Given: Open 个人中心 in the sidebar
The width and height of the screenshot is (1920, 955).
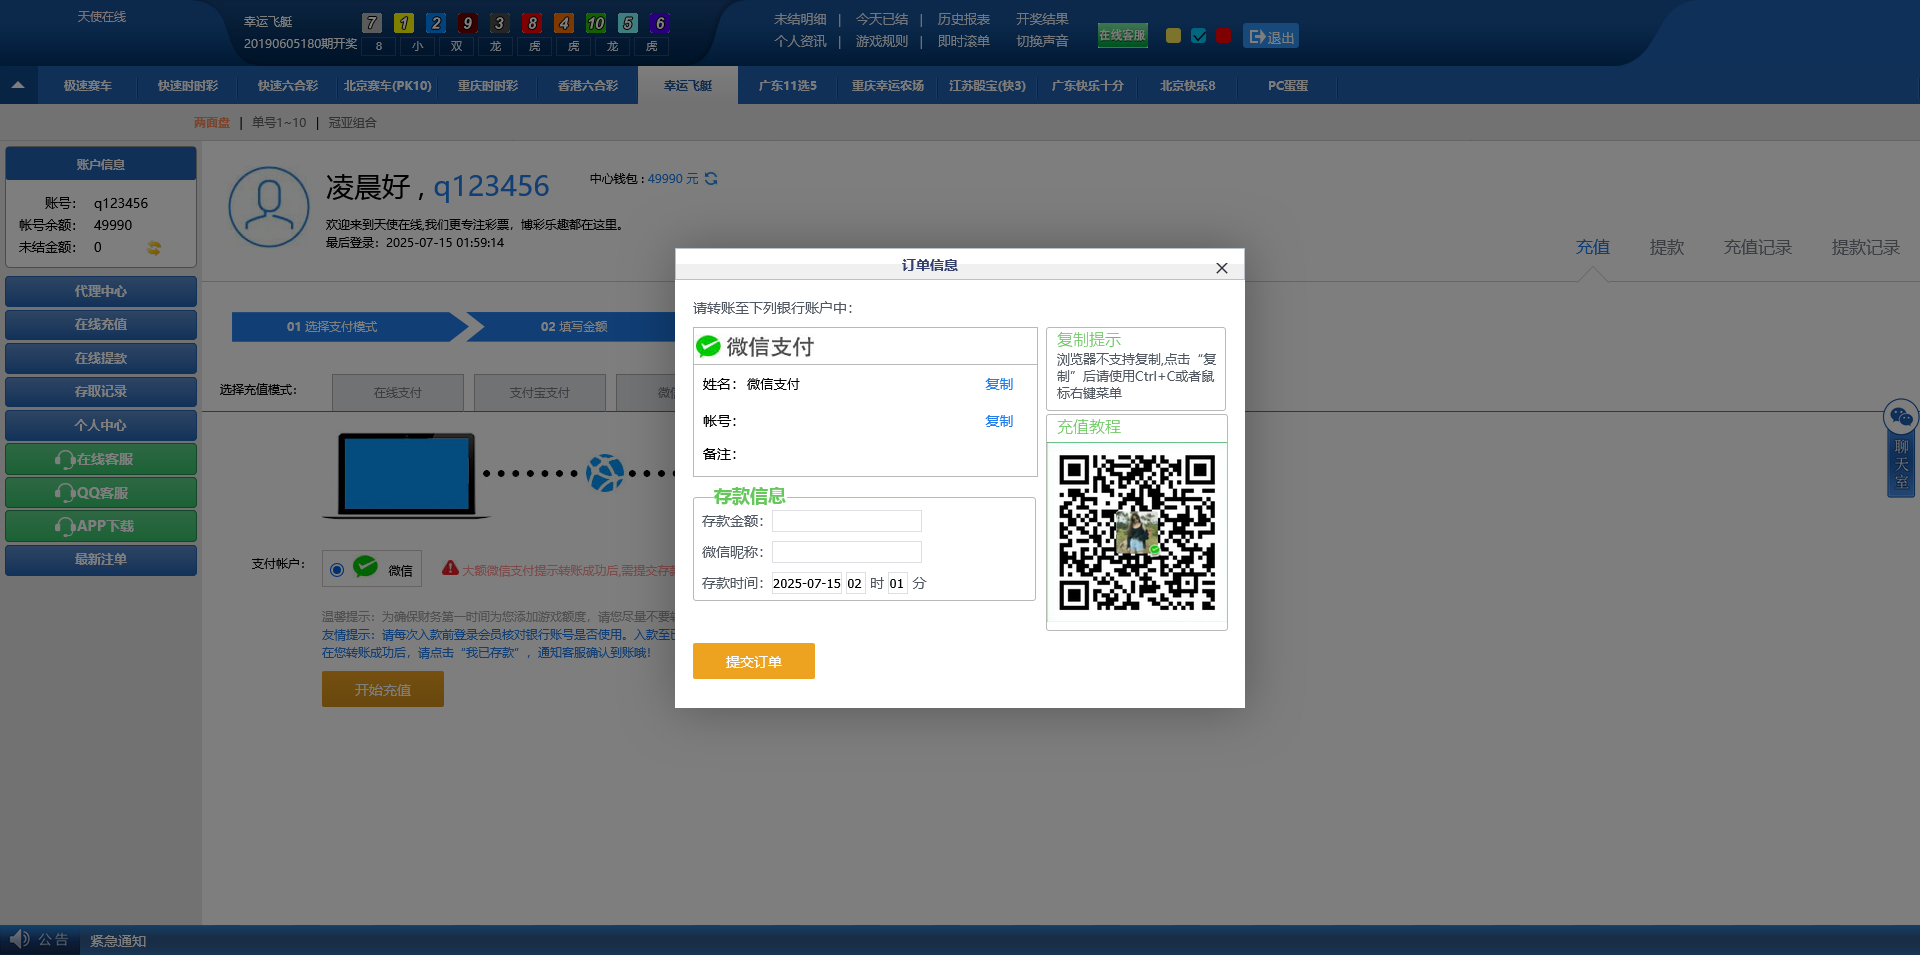Looking at the screenshot, I should pos(101,425).
